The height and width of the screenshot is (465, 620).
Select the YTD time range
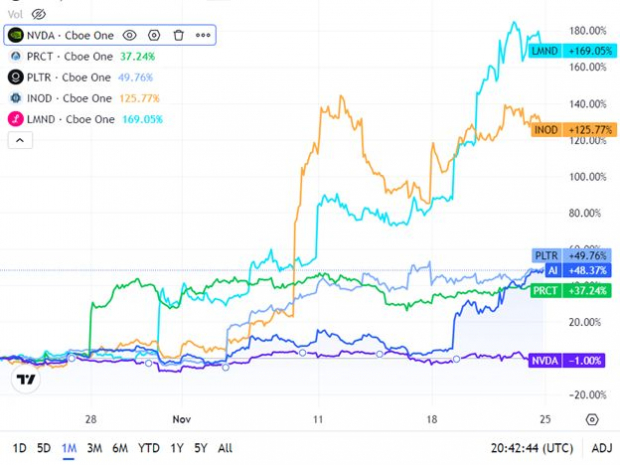point(149,447)
